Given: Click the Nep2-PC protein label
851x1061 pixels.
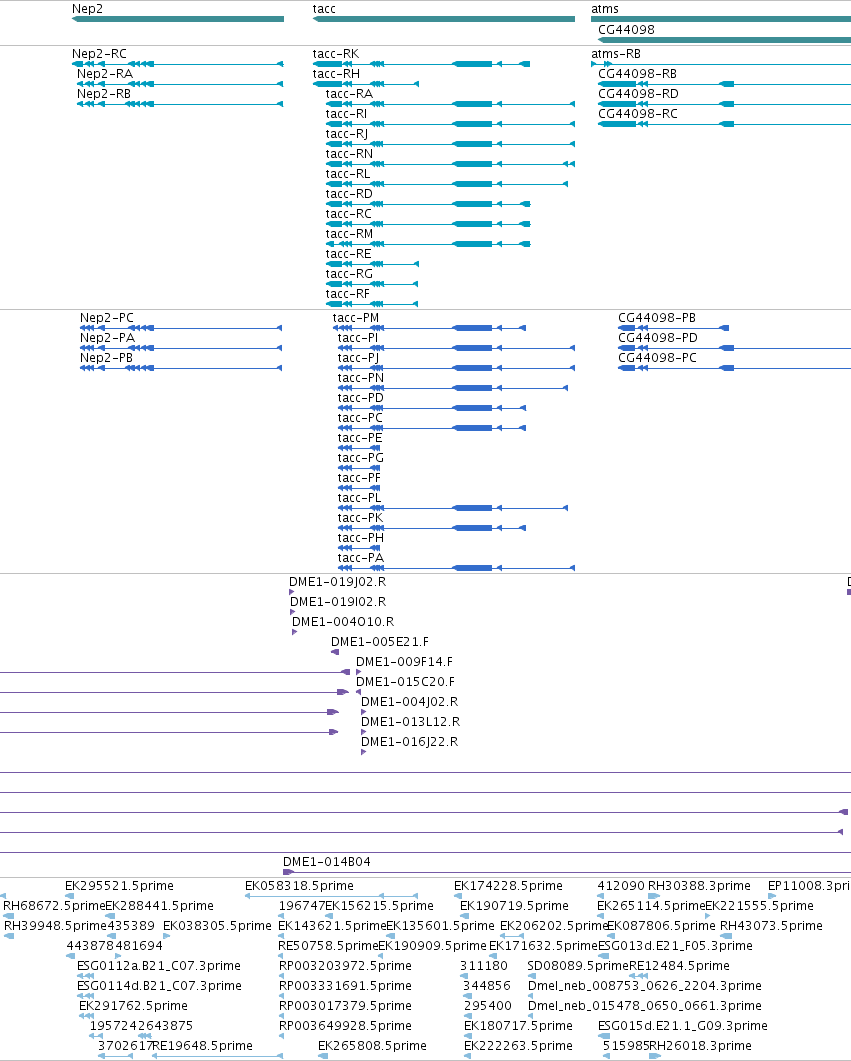Looking at the screenshot, I should (107, 317).
